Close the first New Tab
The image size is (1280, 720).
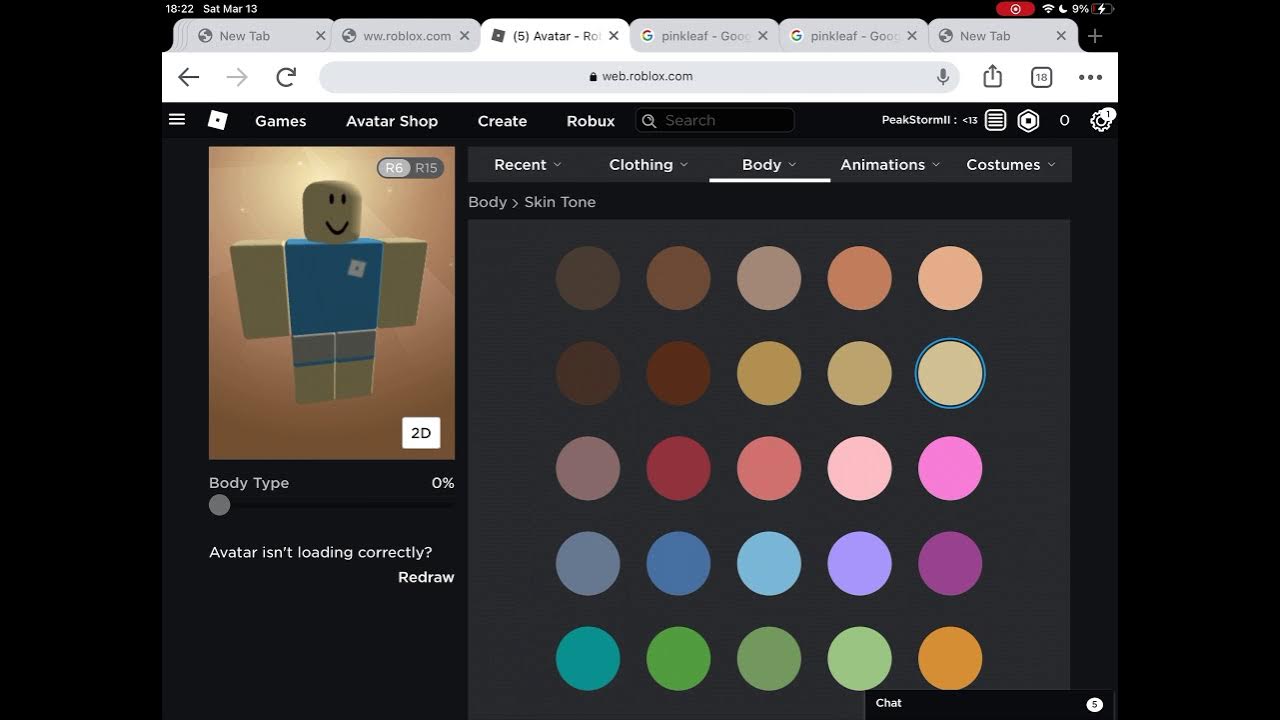tap(321, 36)
